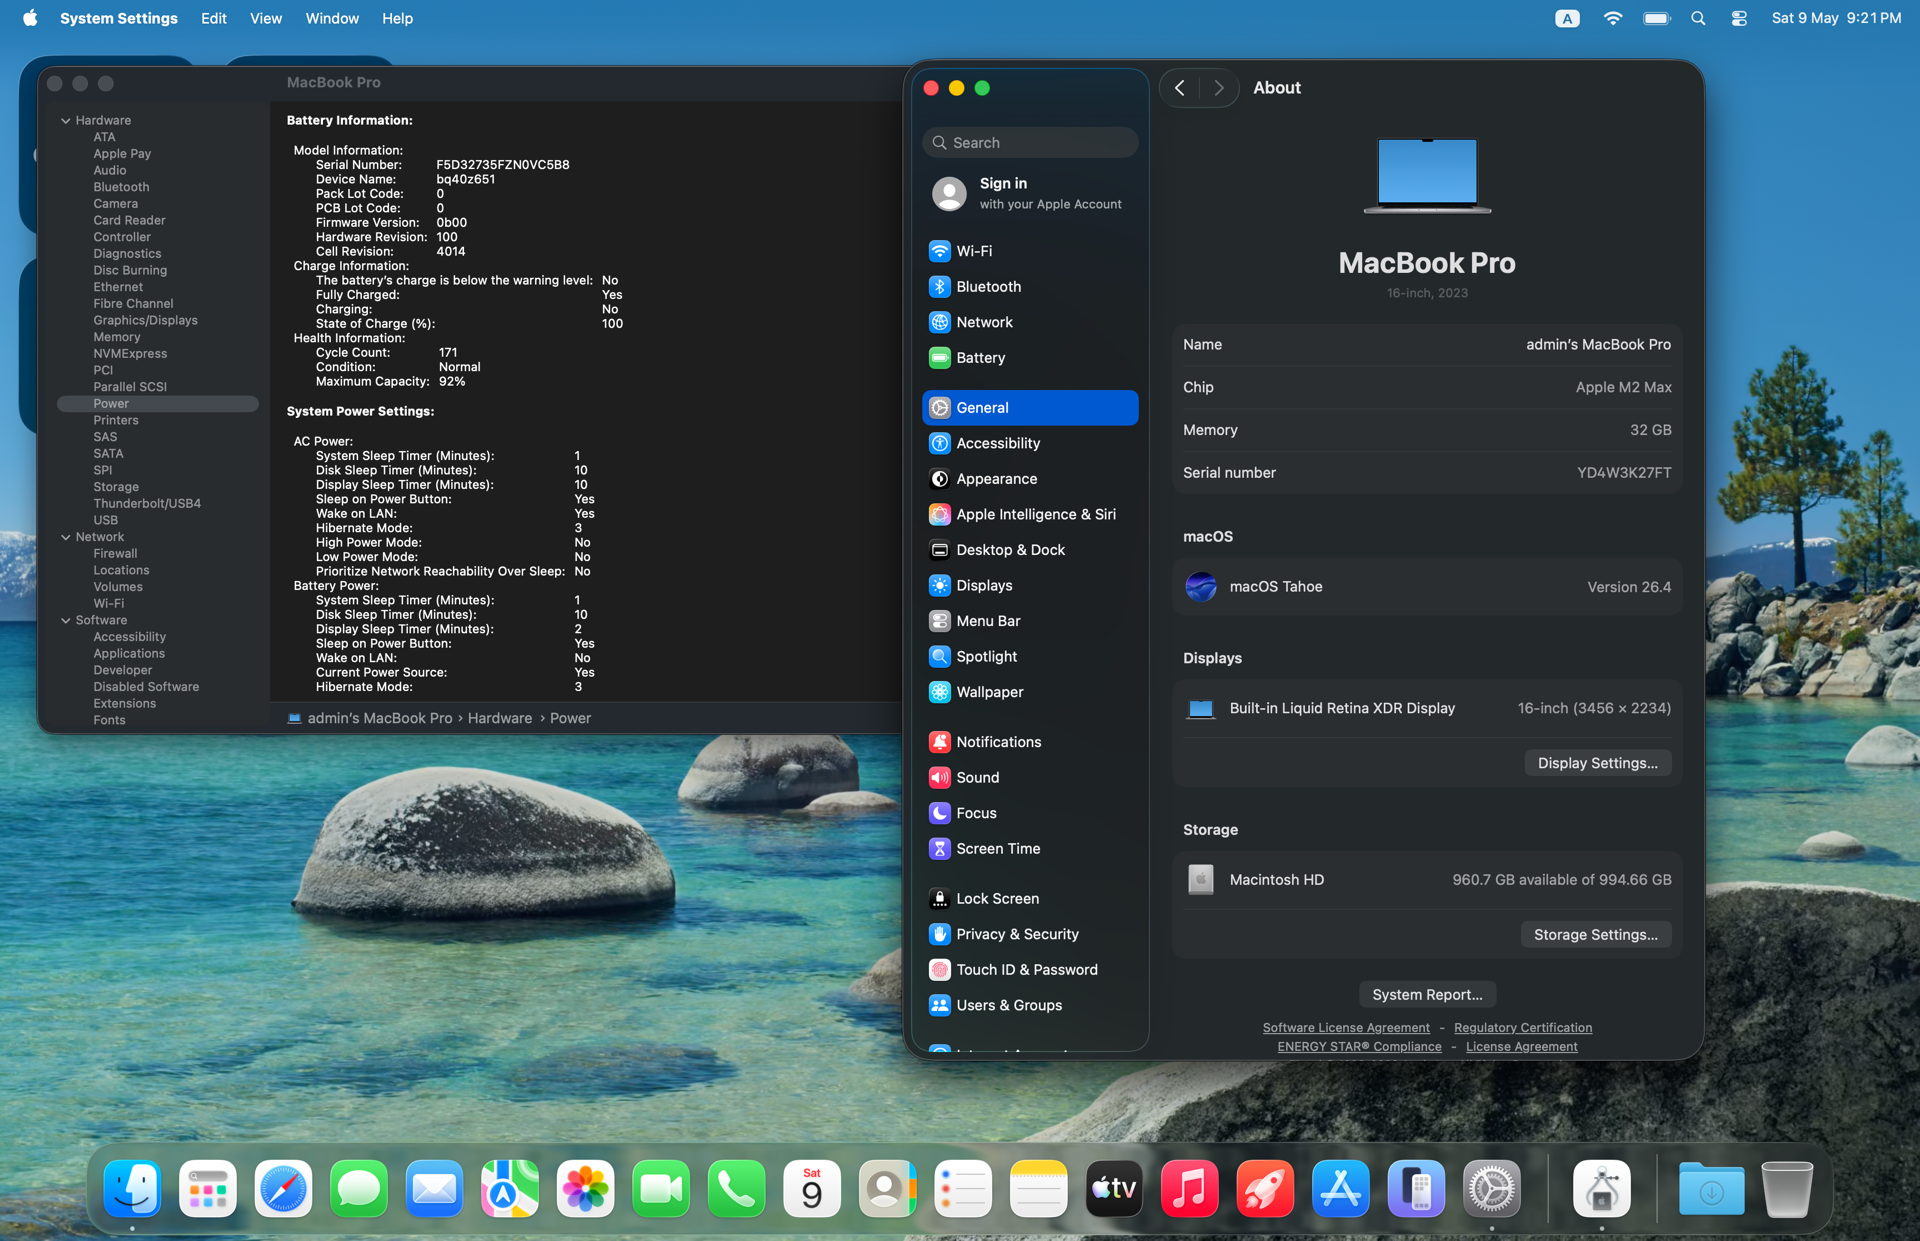Open Desktop & Dock settings
Screen dimensions: 1920x1241
[1030, 550]
